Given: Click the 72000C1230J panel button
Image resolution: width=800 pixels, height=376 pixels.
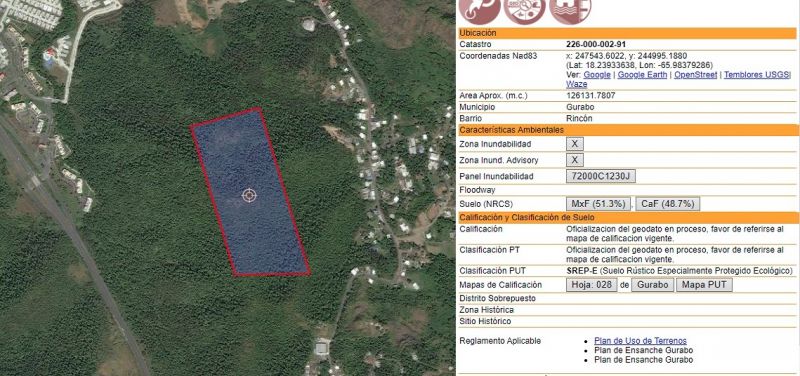Looking at the screenshot, I should coord(601,177).
